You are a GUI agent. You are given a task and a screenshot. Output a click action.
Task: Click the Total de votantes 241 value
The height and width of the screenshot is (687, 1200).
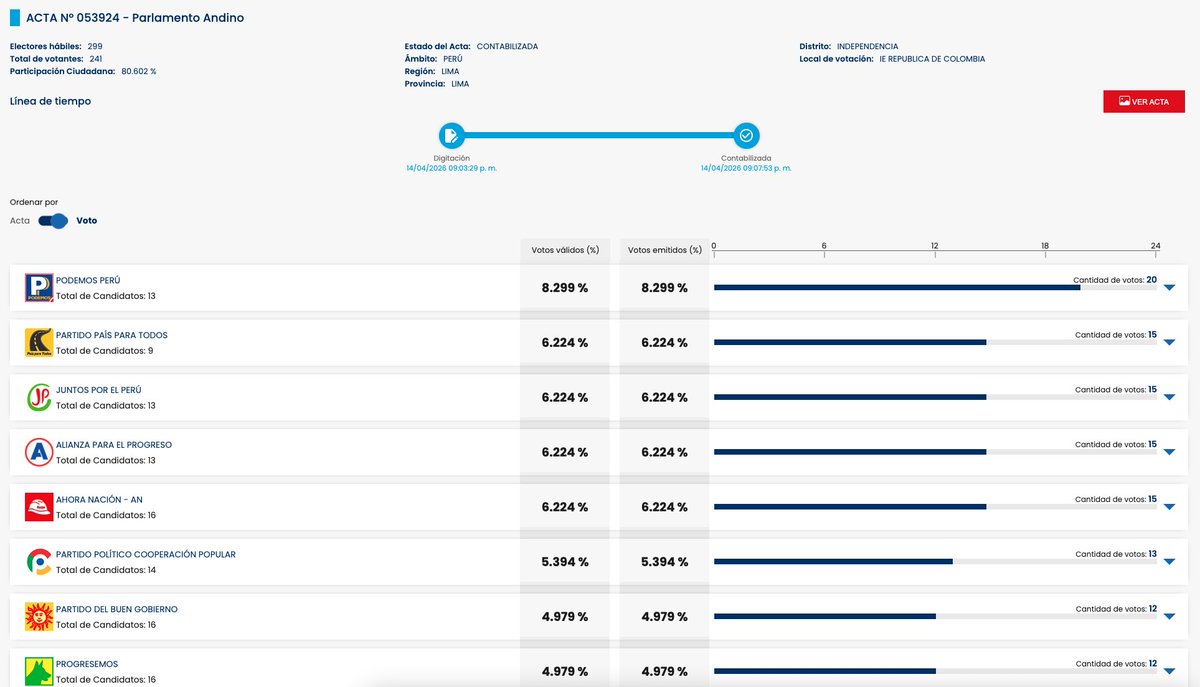tap(96, 59)
